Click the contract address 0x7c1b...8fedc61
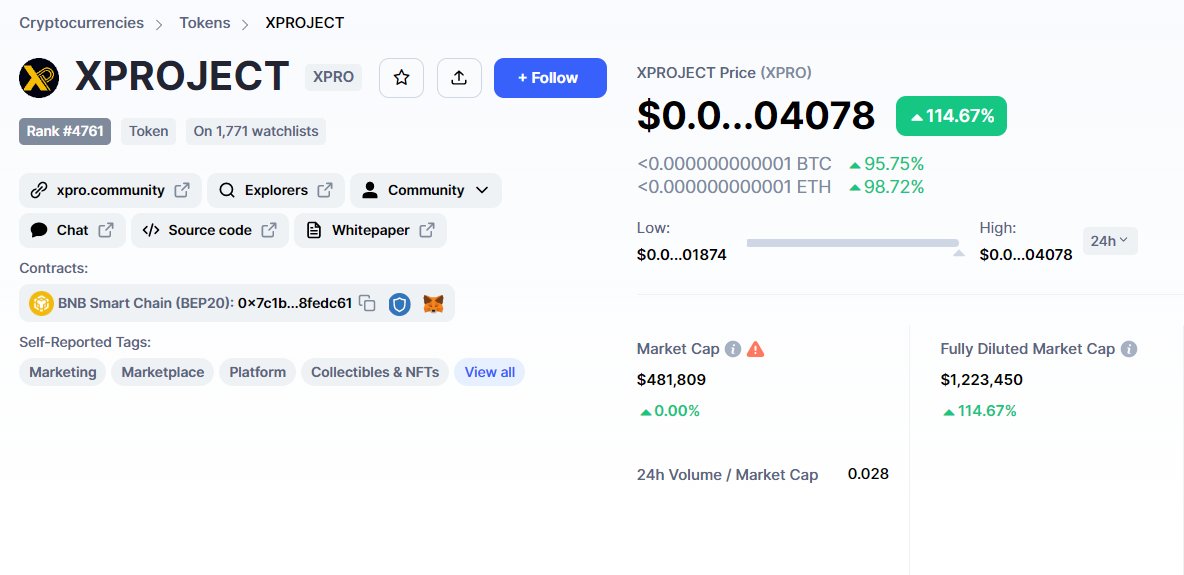 click(294, 304)
